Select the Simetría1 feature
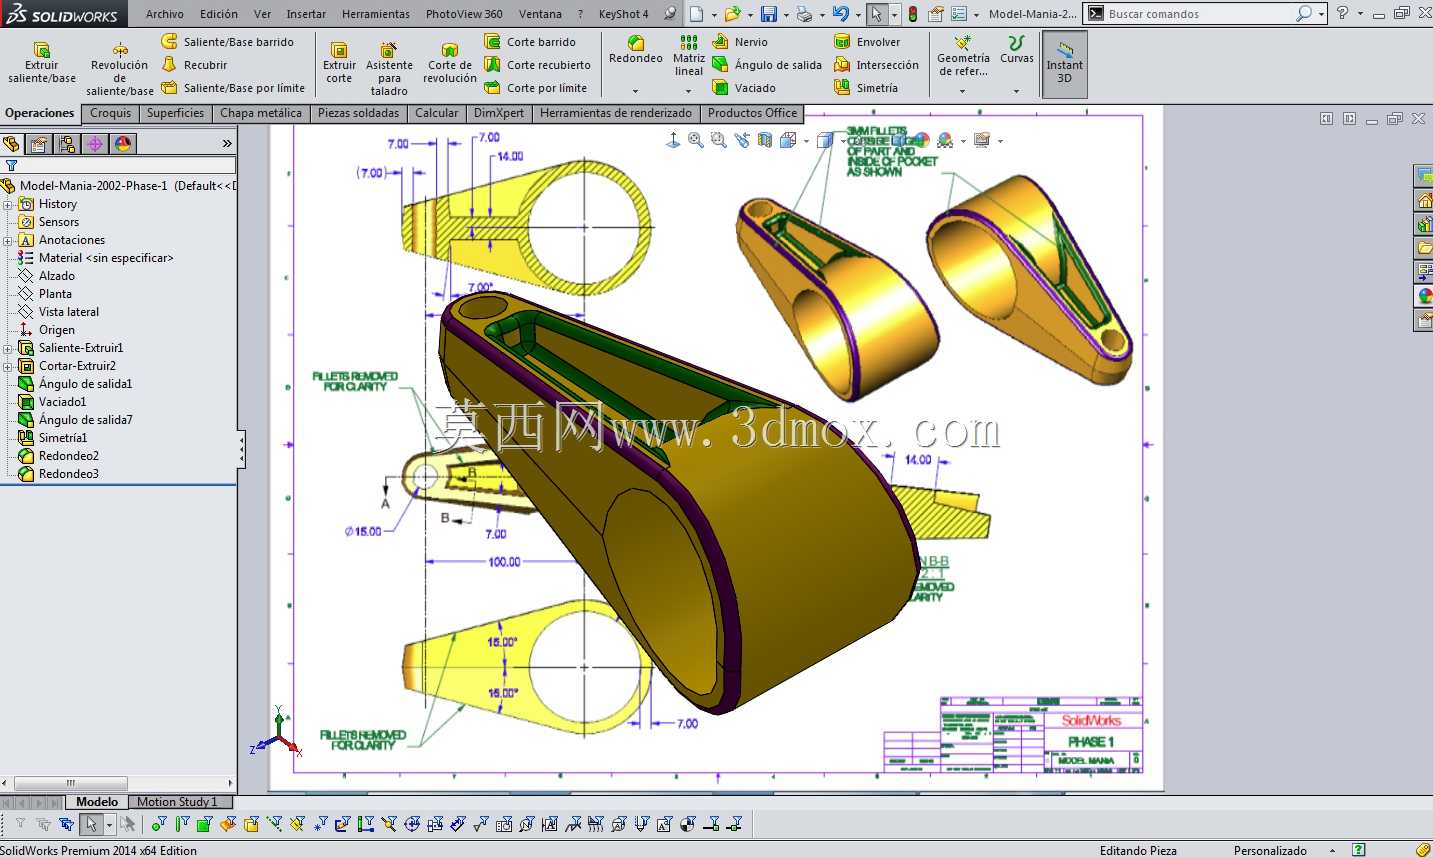The width and height of the screenshot is (1433, 857). 53,438
